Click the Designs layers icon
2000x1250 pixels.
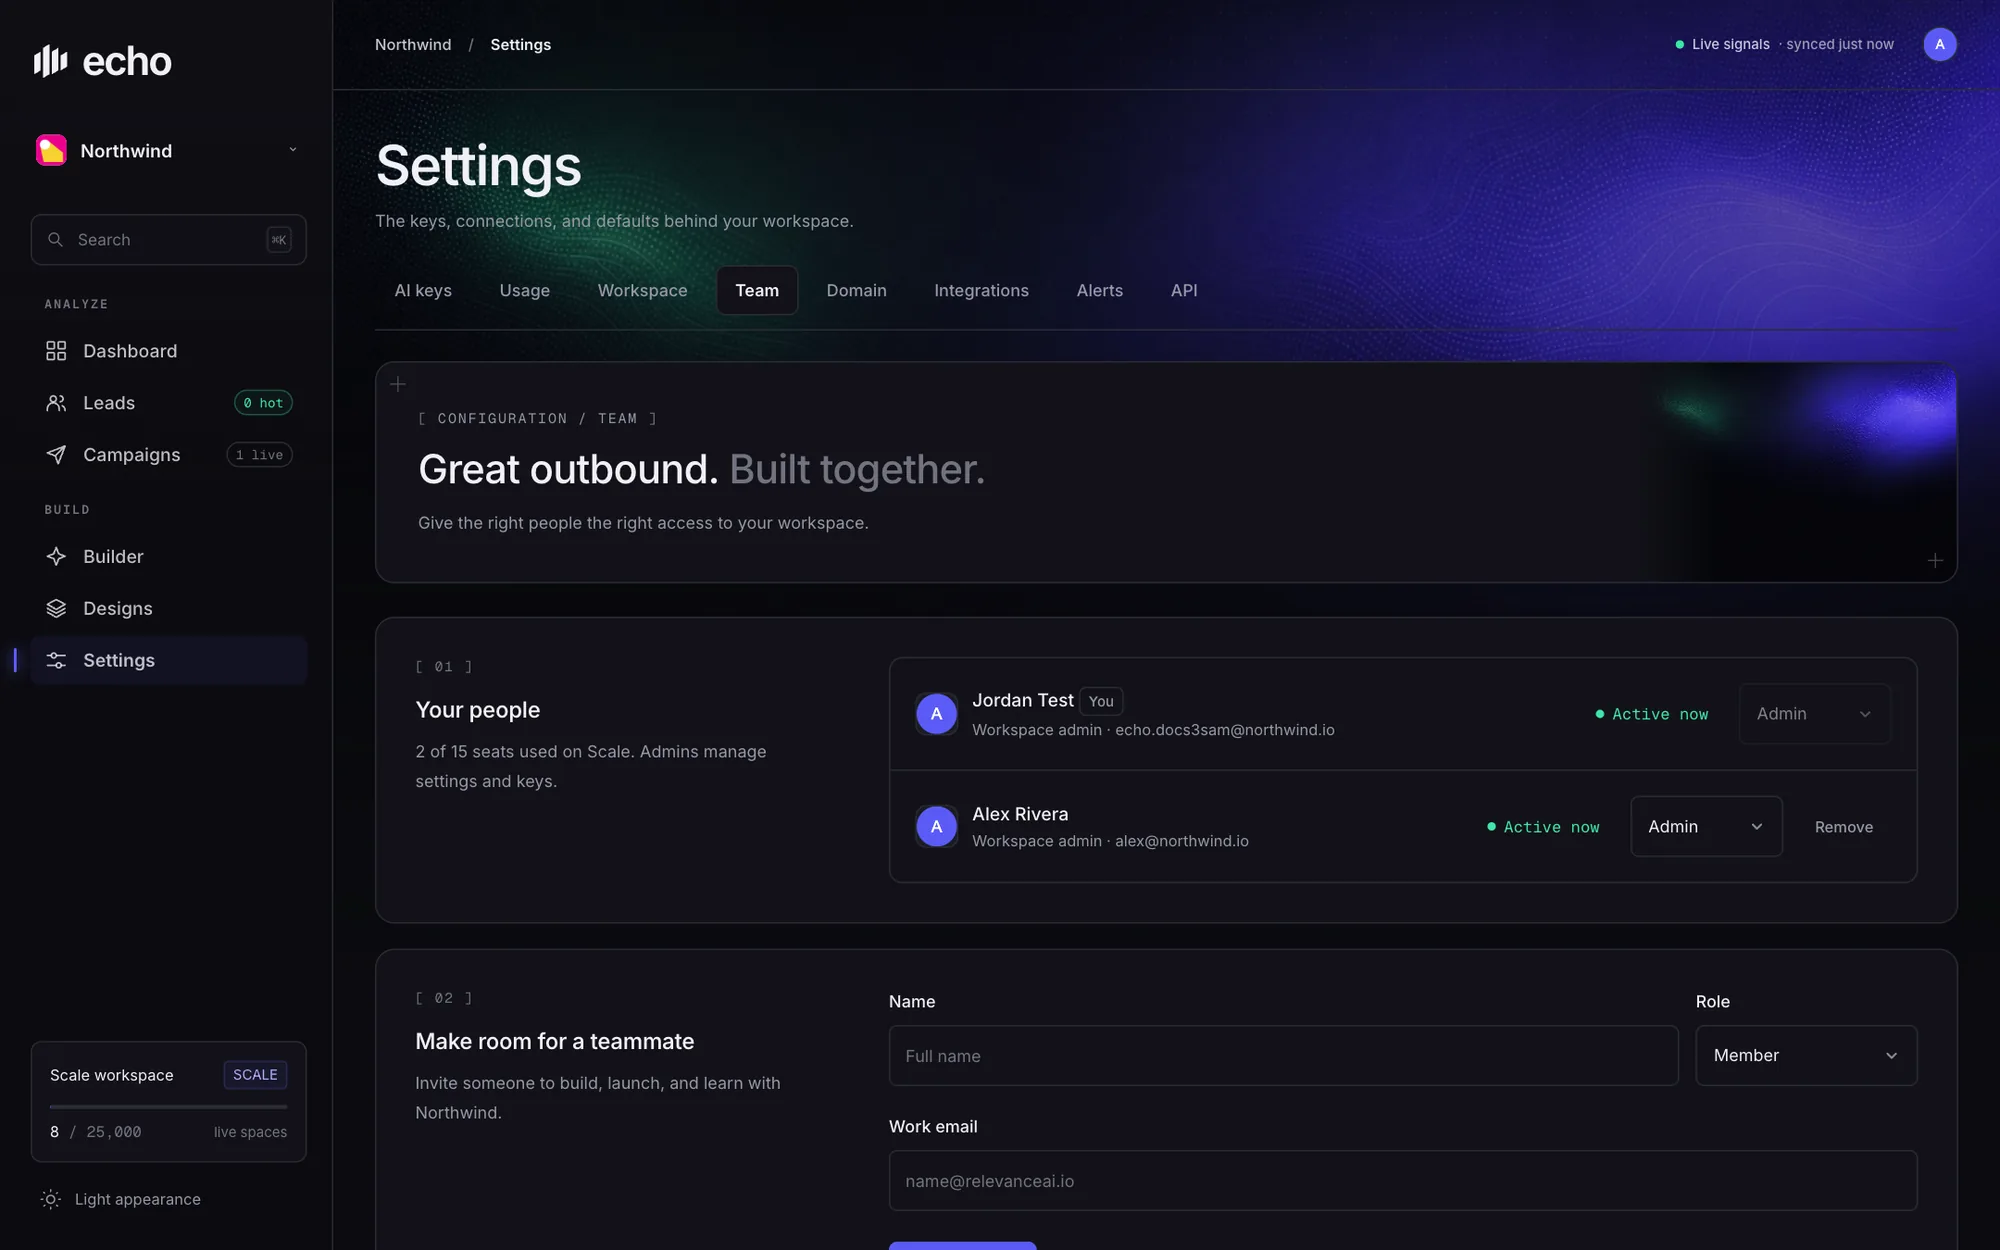56,609
